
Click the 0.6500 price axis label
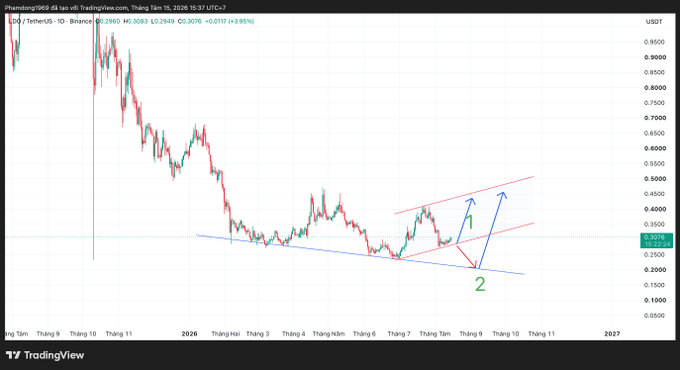pos(654,133)
